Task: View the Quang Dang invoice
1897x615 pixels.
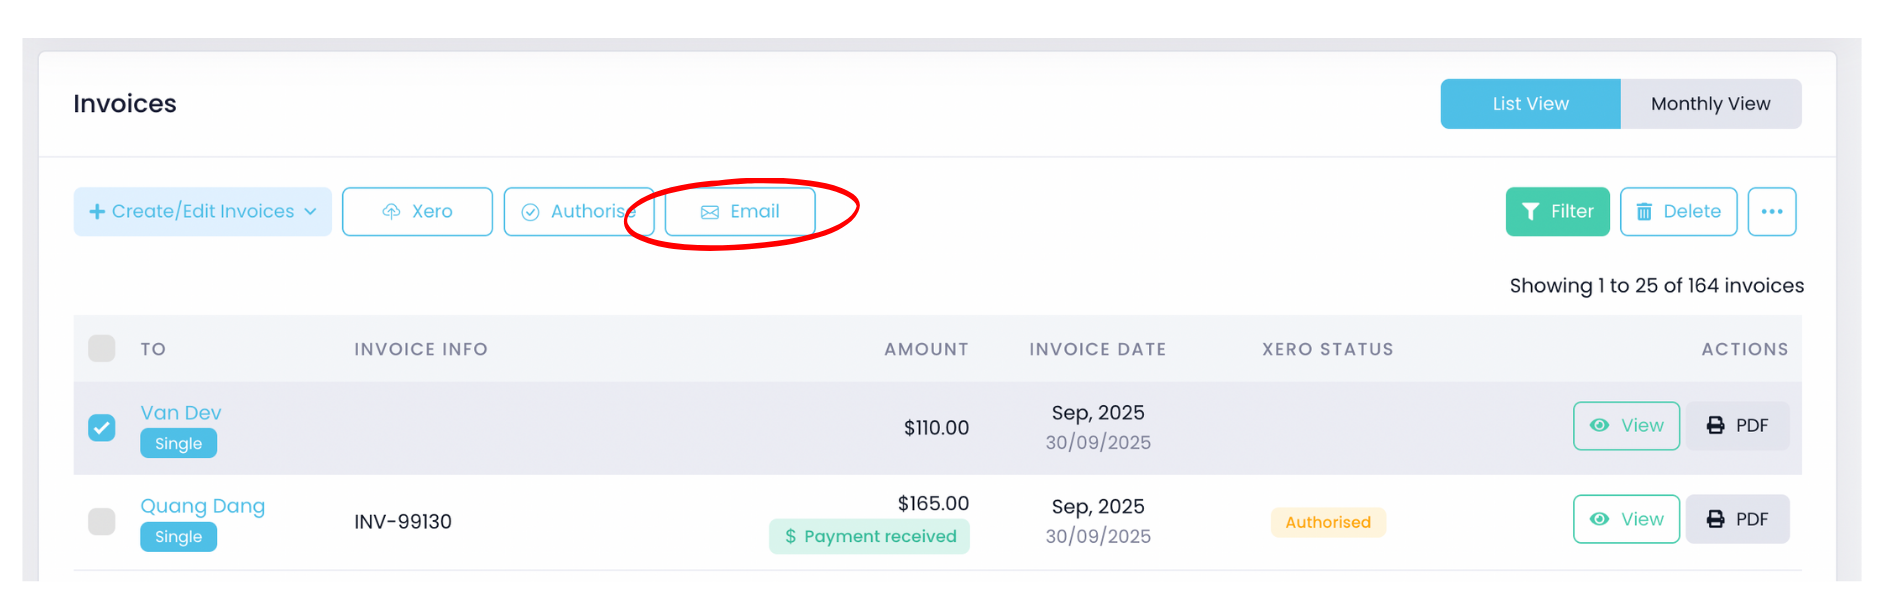Action: click(x=1626, y=519)
